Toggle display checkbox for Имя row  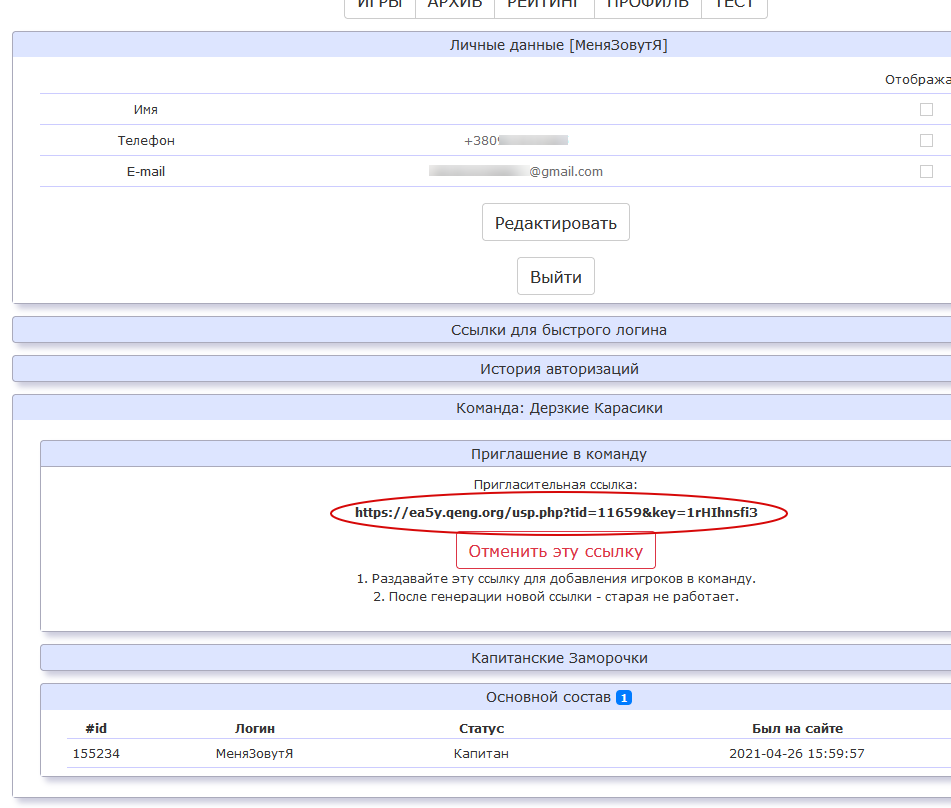point(926,110)
